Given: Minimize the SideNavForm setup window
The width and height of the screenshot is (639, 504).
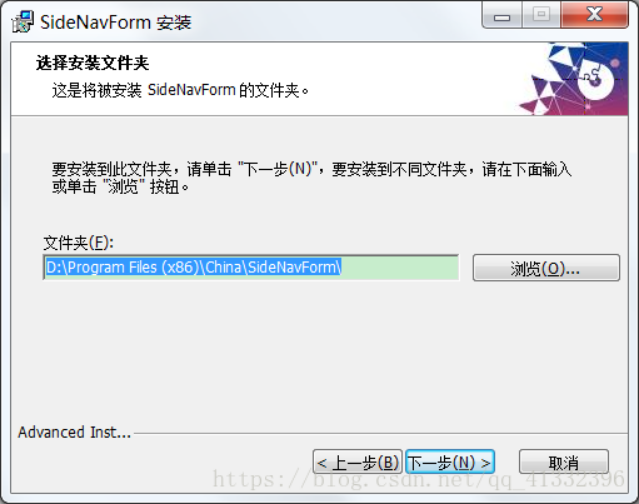Looking at the screenshot, I should (502, 15).
